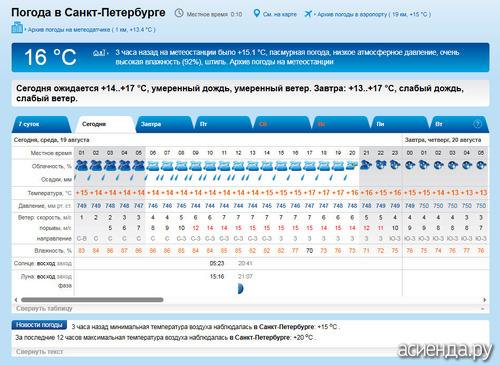Screen dimensions: 500x365
Task: Open the Пн forecast tab
Action: [x=399, y=124]
